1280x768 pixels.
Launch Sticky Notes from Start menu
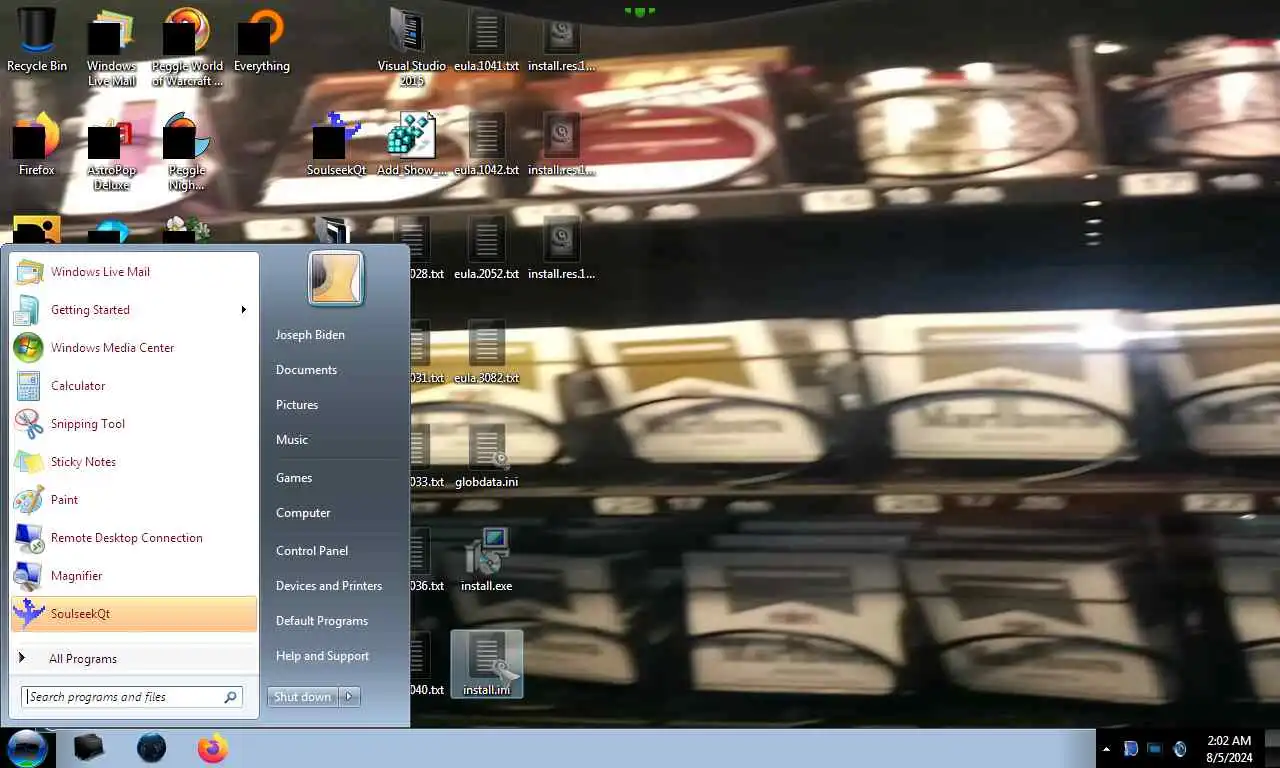(x=134, y=462)
